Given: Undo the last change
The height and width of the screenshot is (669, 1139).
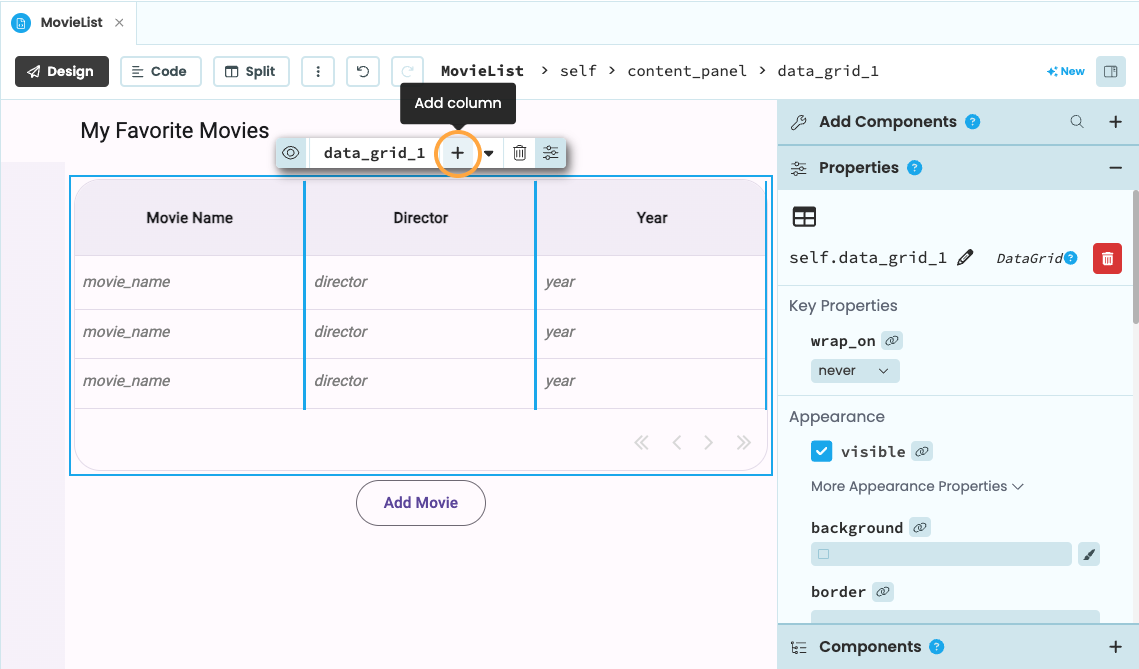Looking at the screenshot, I should (362, 70).
